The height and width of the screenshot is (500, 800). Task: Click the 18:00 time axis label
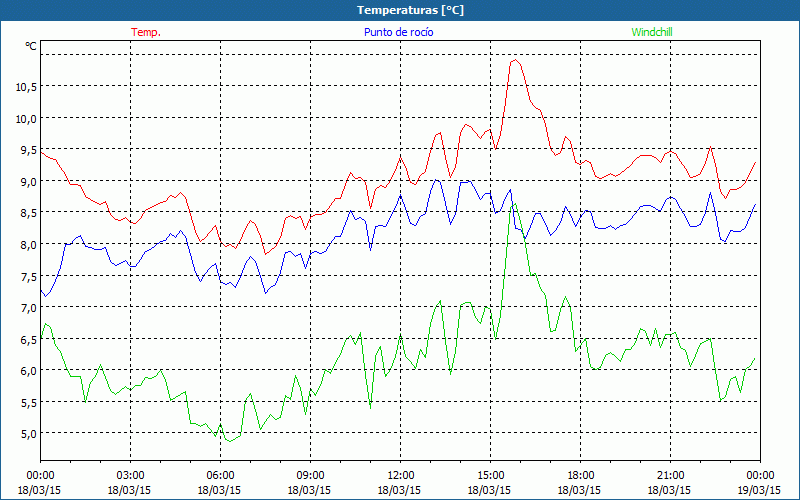point(580,476)
